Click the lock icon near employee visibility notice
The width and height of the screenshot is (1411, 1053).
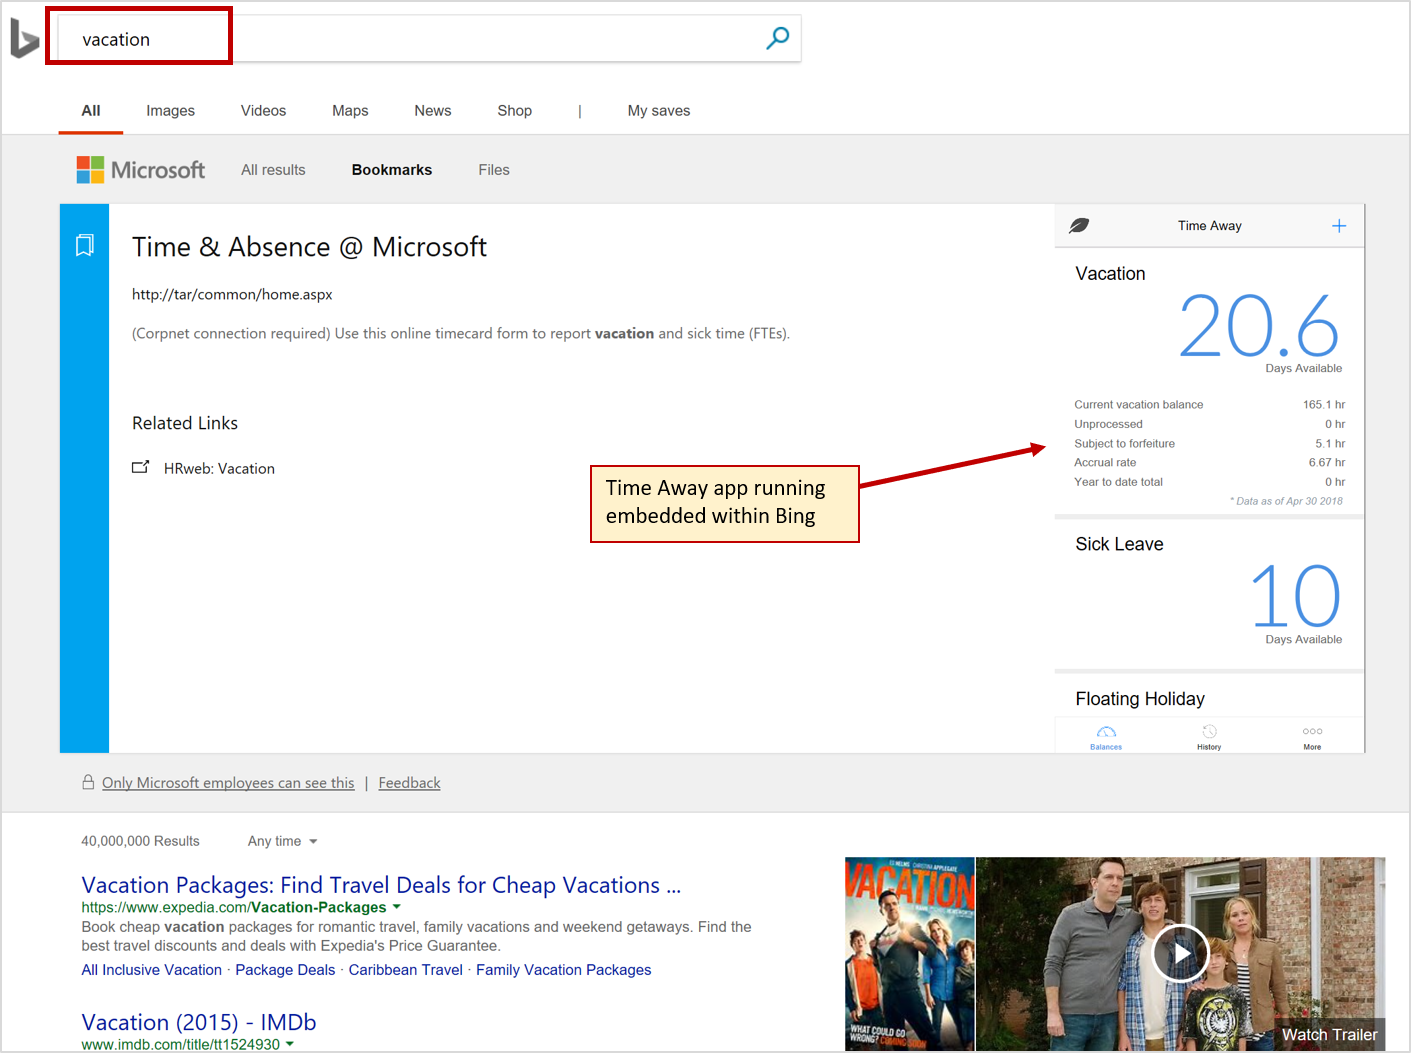(88, 782)
